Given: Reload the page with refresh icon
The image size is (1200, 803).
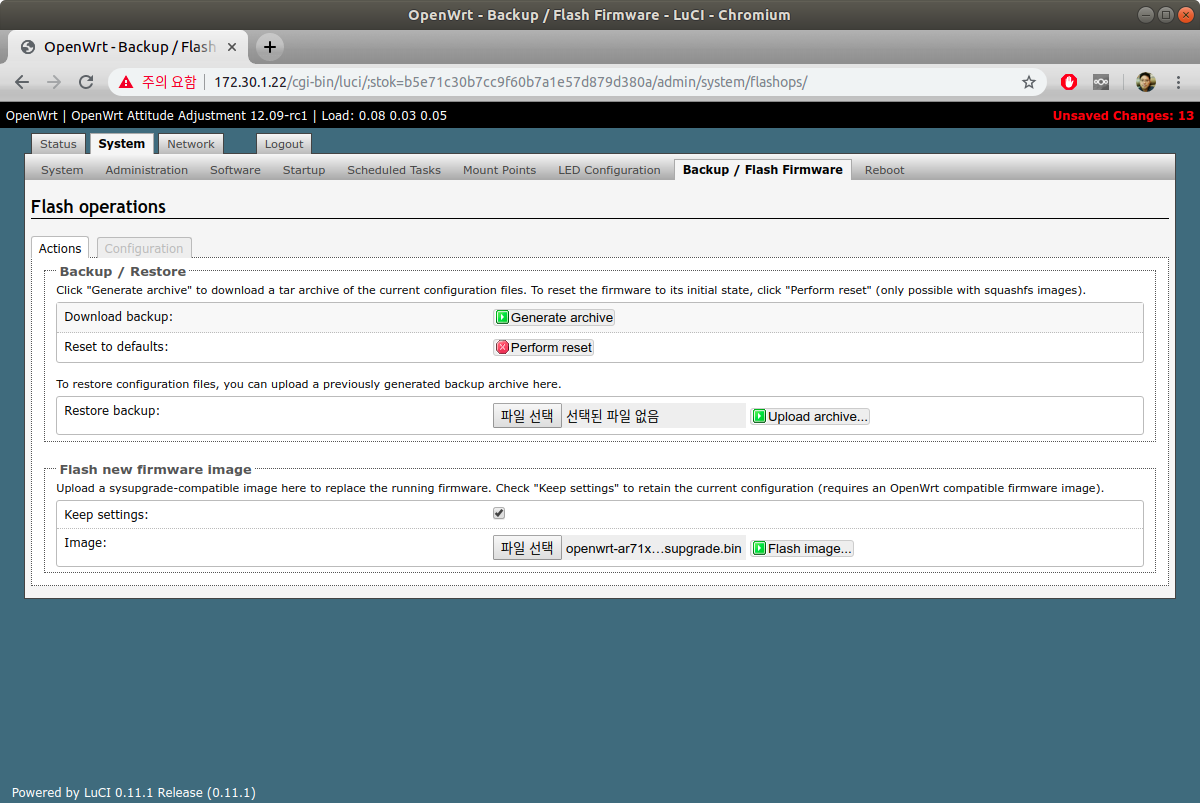Looking at the screenshot, I should click(86, 82).
